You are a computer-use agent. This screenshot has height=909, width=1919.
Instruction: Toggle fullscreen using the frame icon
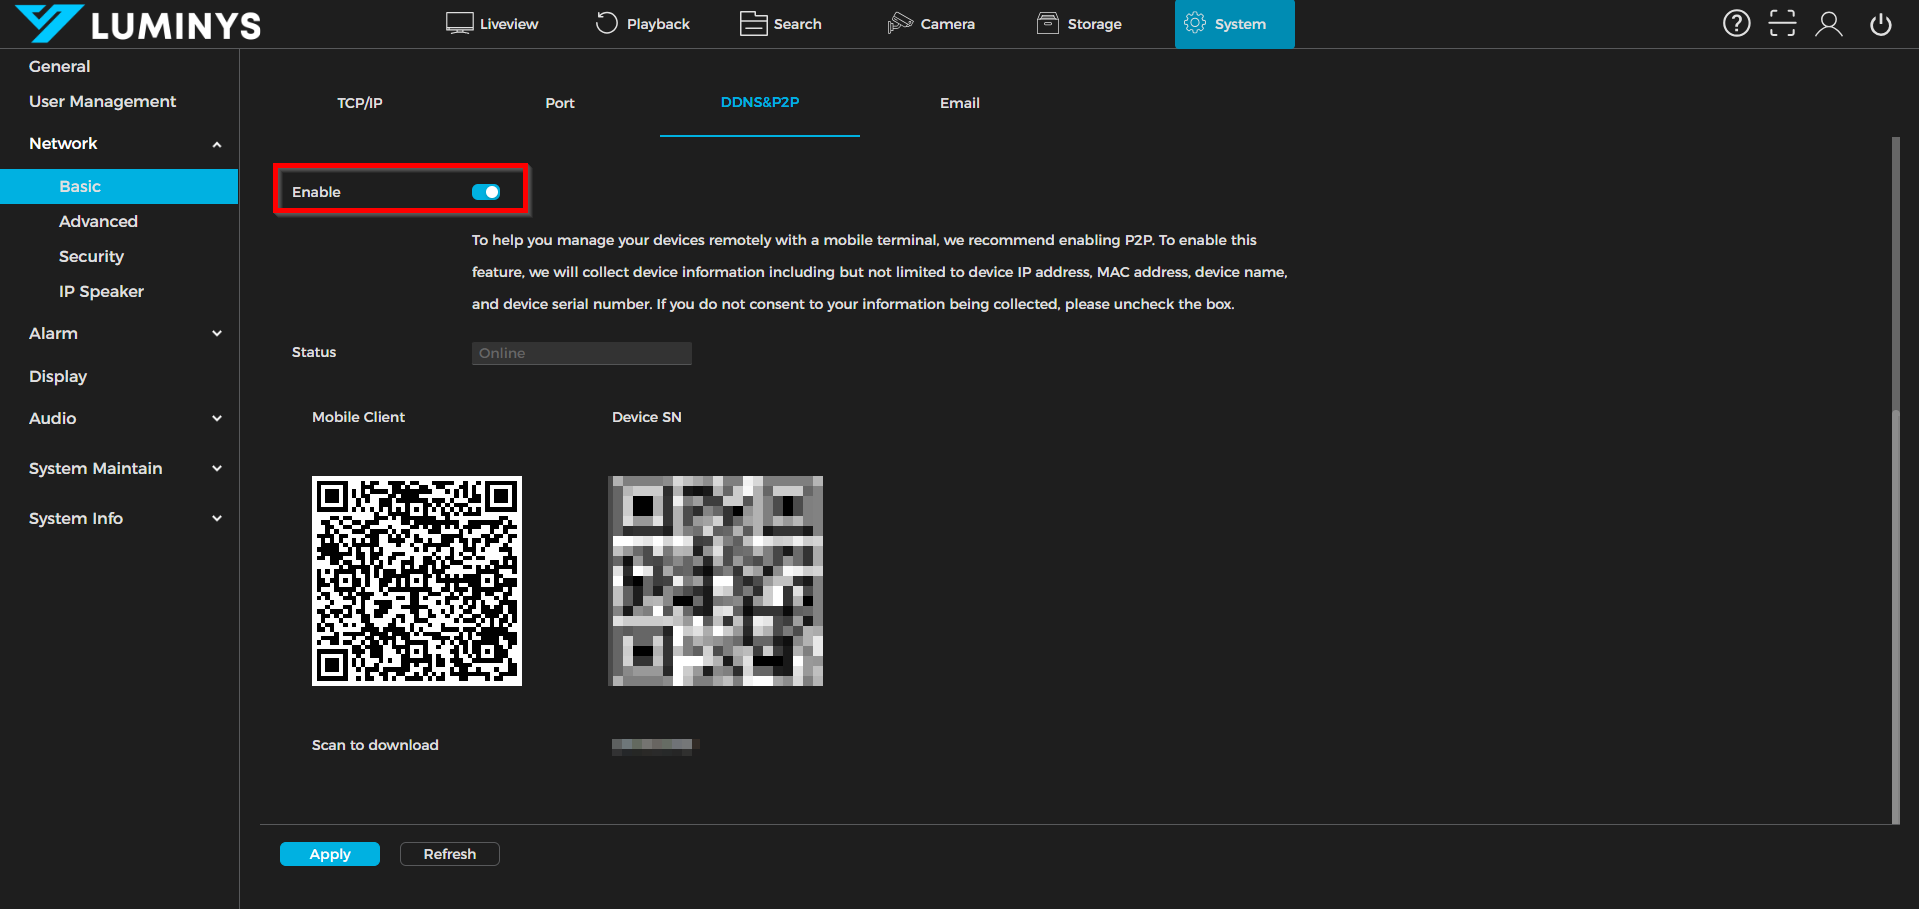click(x=1782, y=23)
